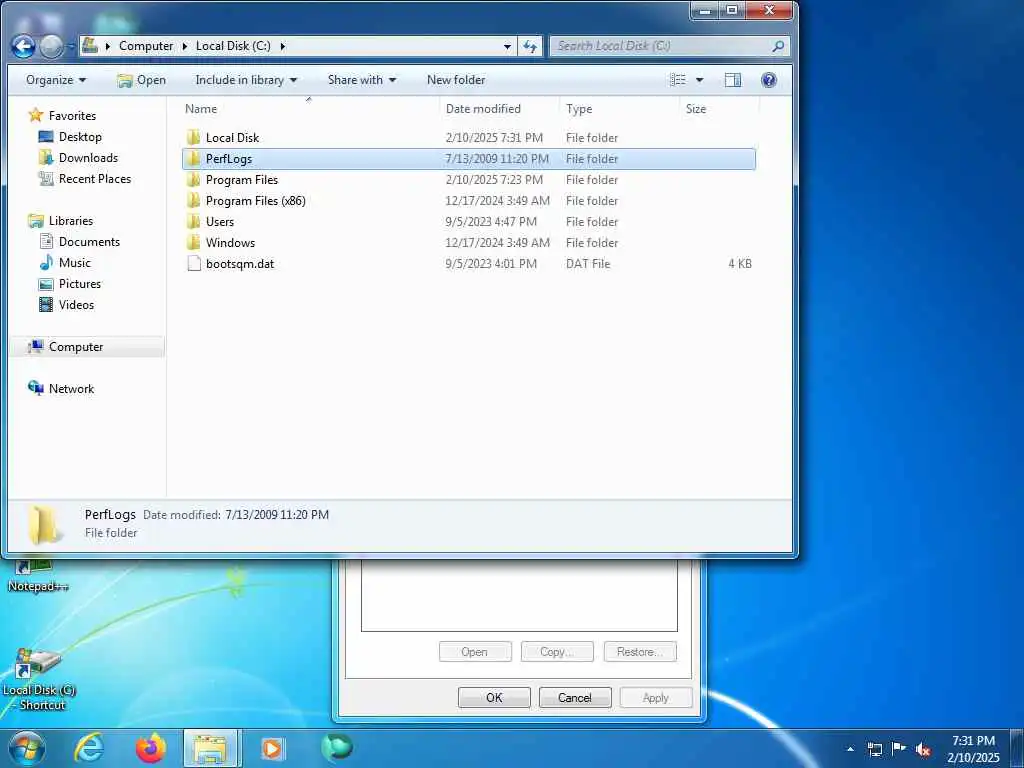Click the network tray icon
This screenshot has height=768, width=1024.
(874, 749)
